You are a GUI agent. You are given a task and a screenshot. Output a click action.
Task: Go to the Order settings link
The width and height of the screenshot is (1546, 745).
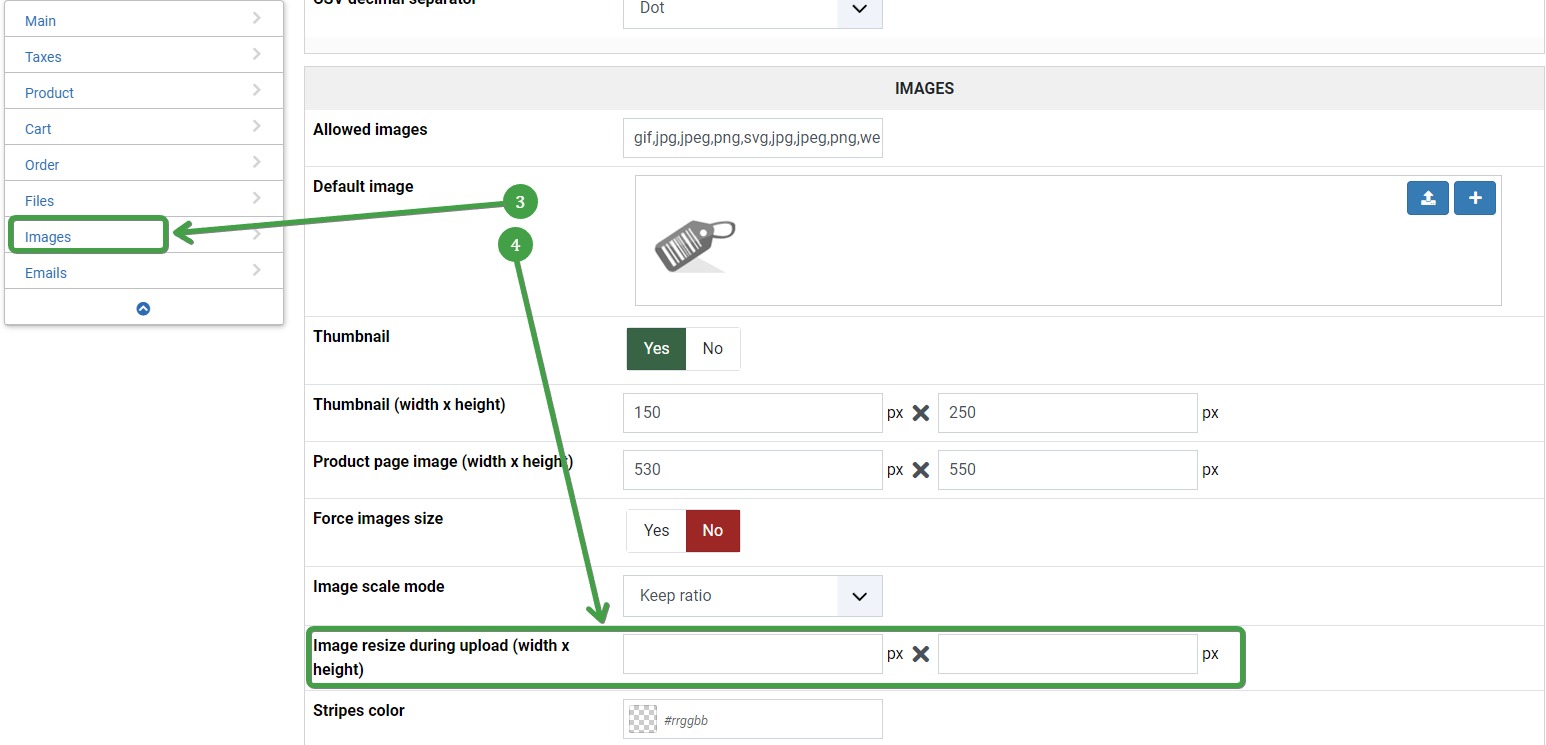42,165
